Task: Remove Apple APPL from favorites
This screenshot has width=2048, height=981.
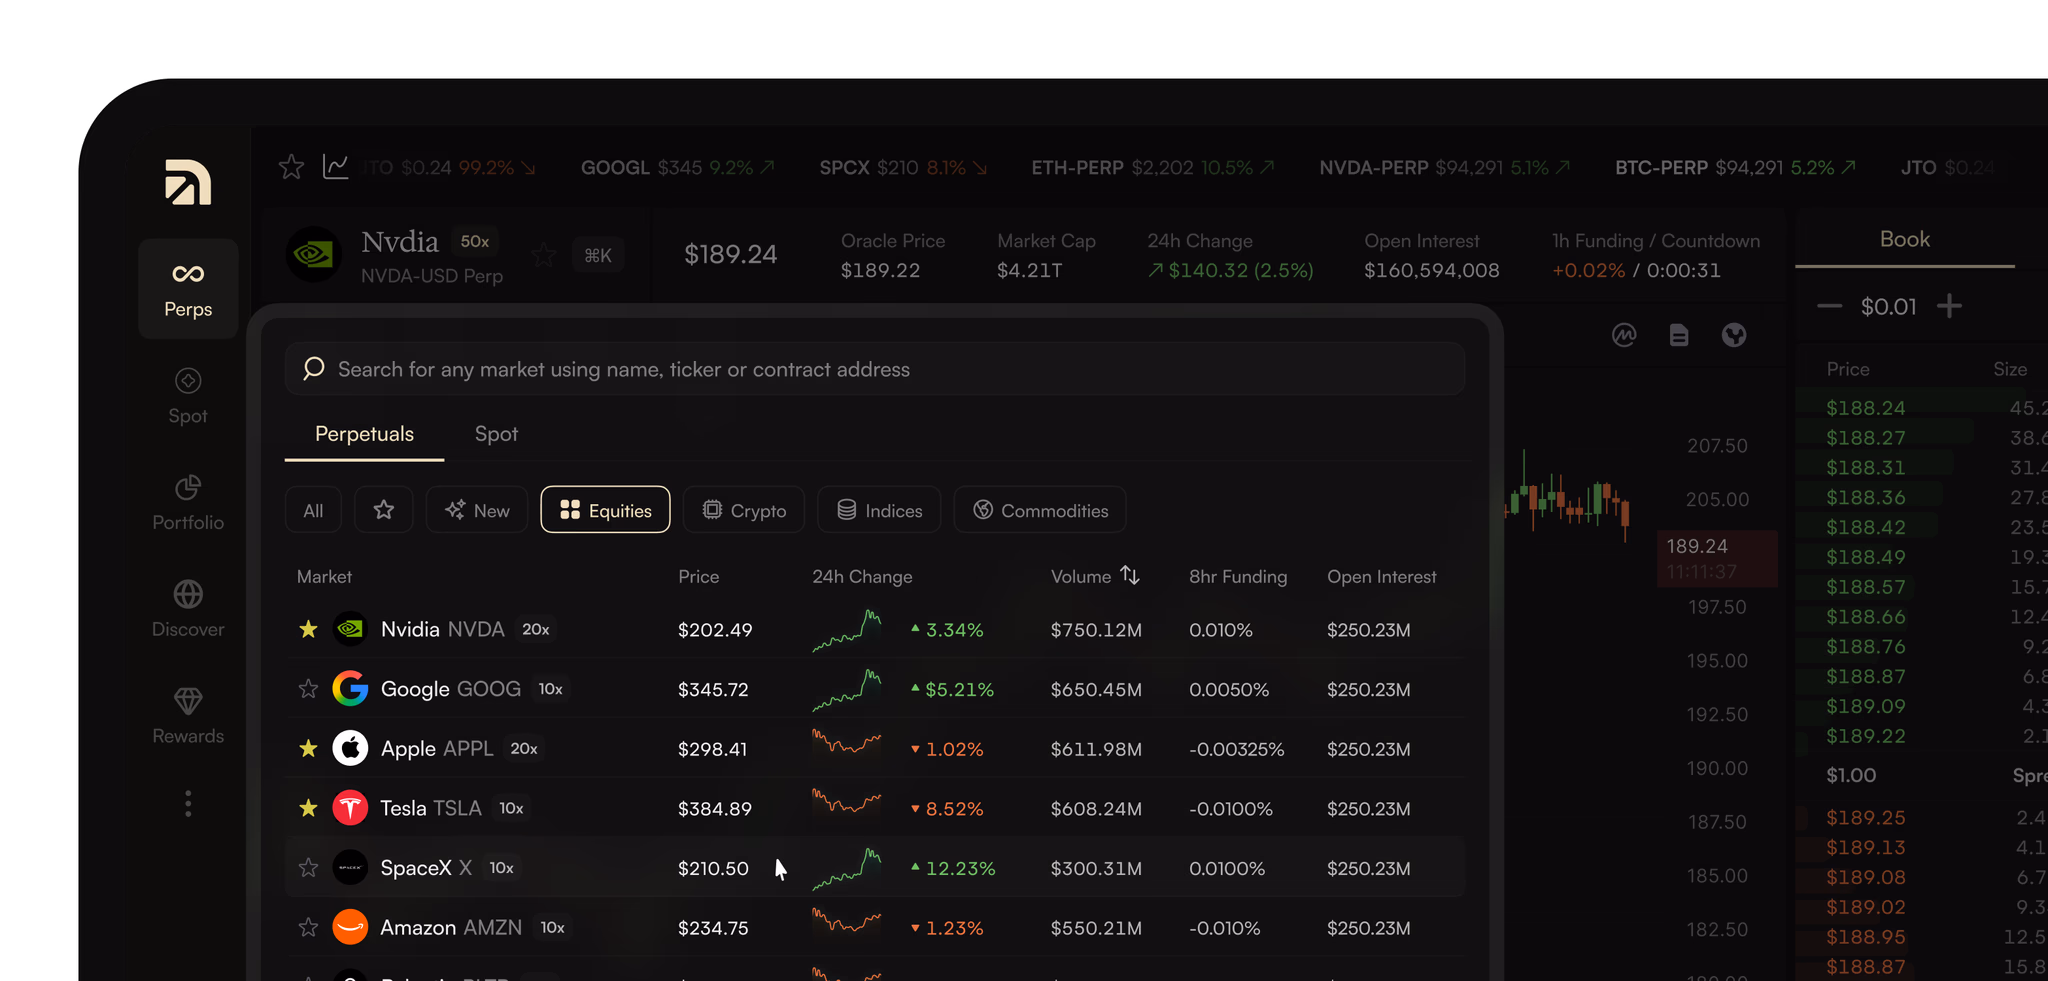Action: 308,748
